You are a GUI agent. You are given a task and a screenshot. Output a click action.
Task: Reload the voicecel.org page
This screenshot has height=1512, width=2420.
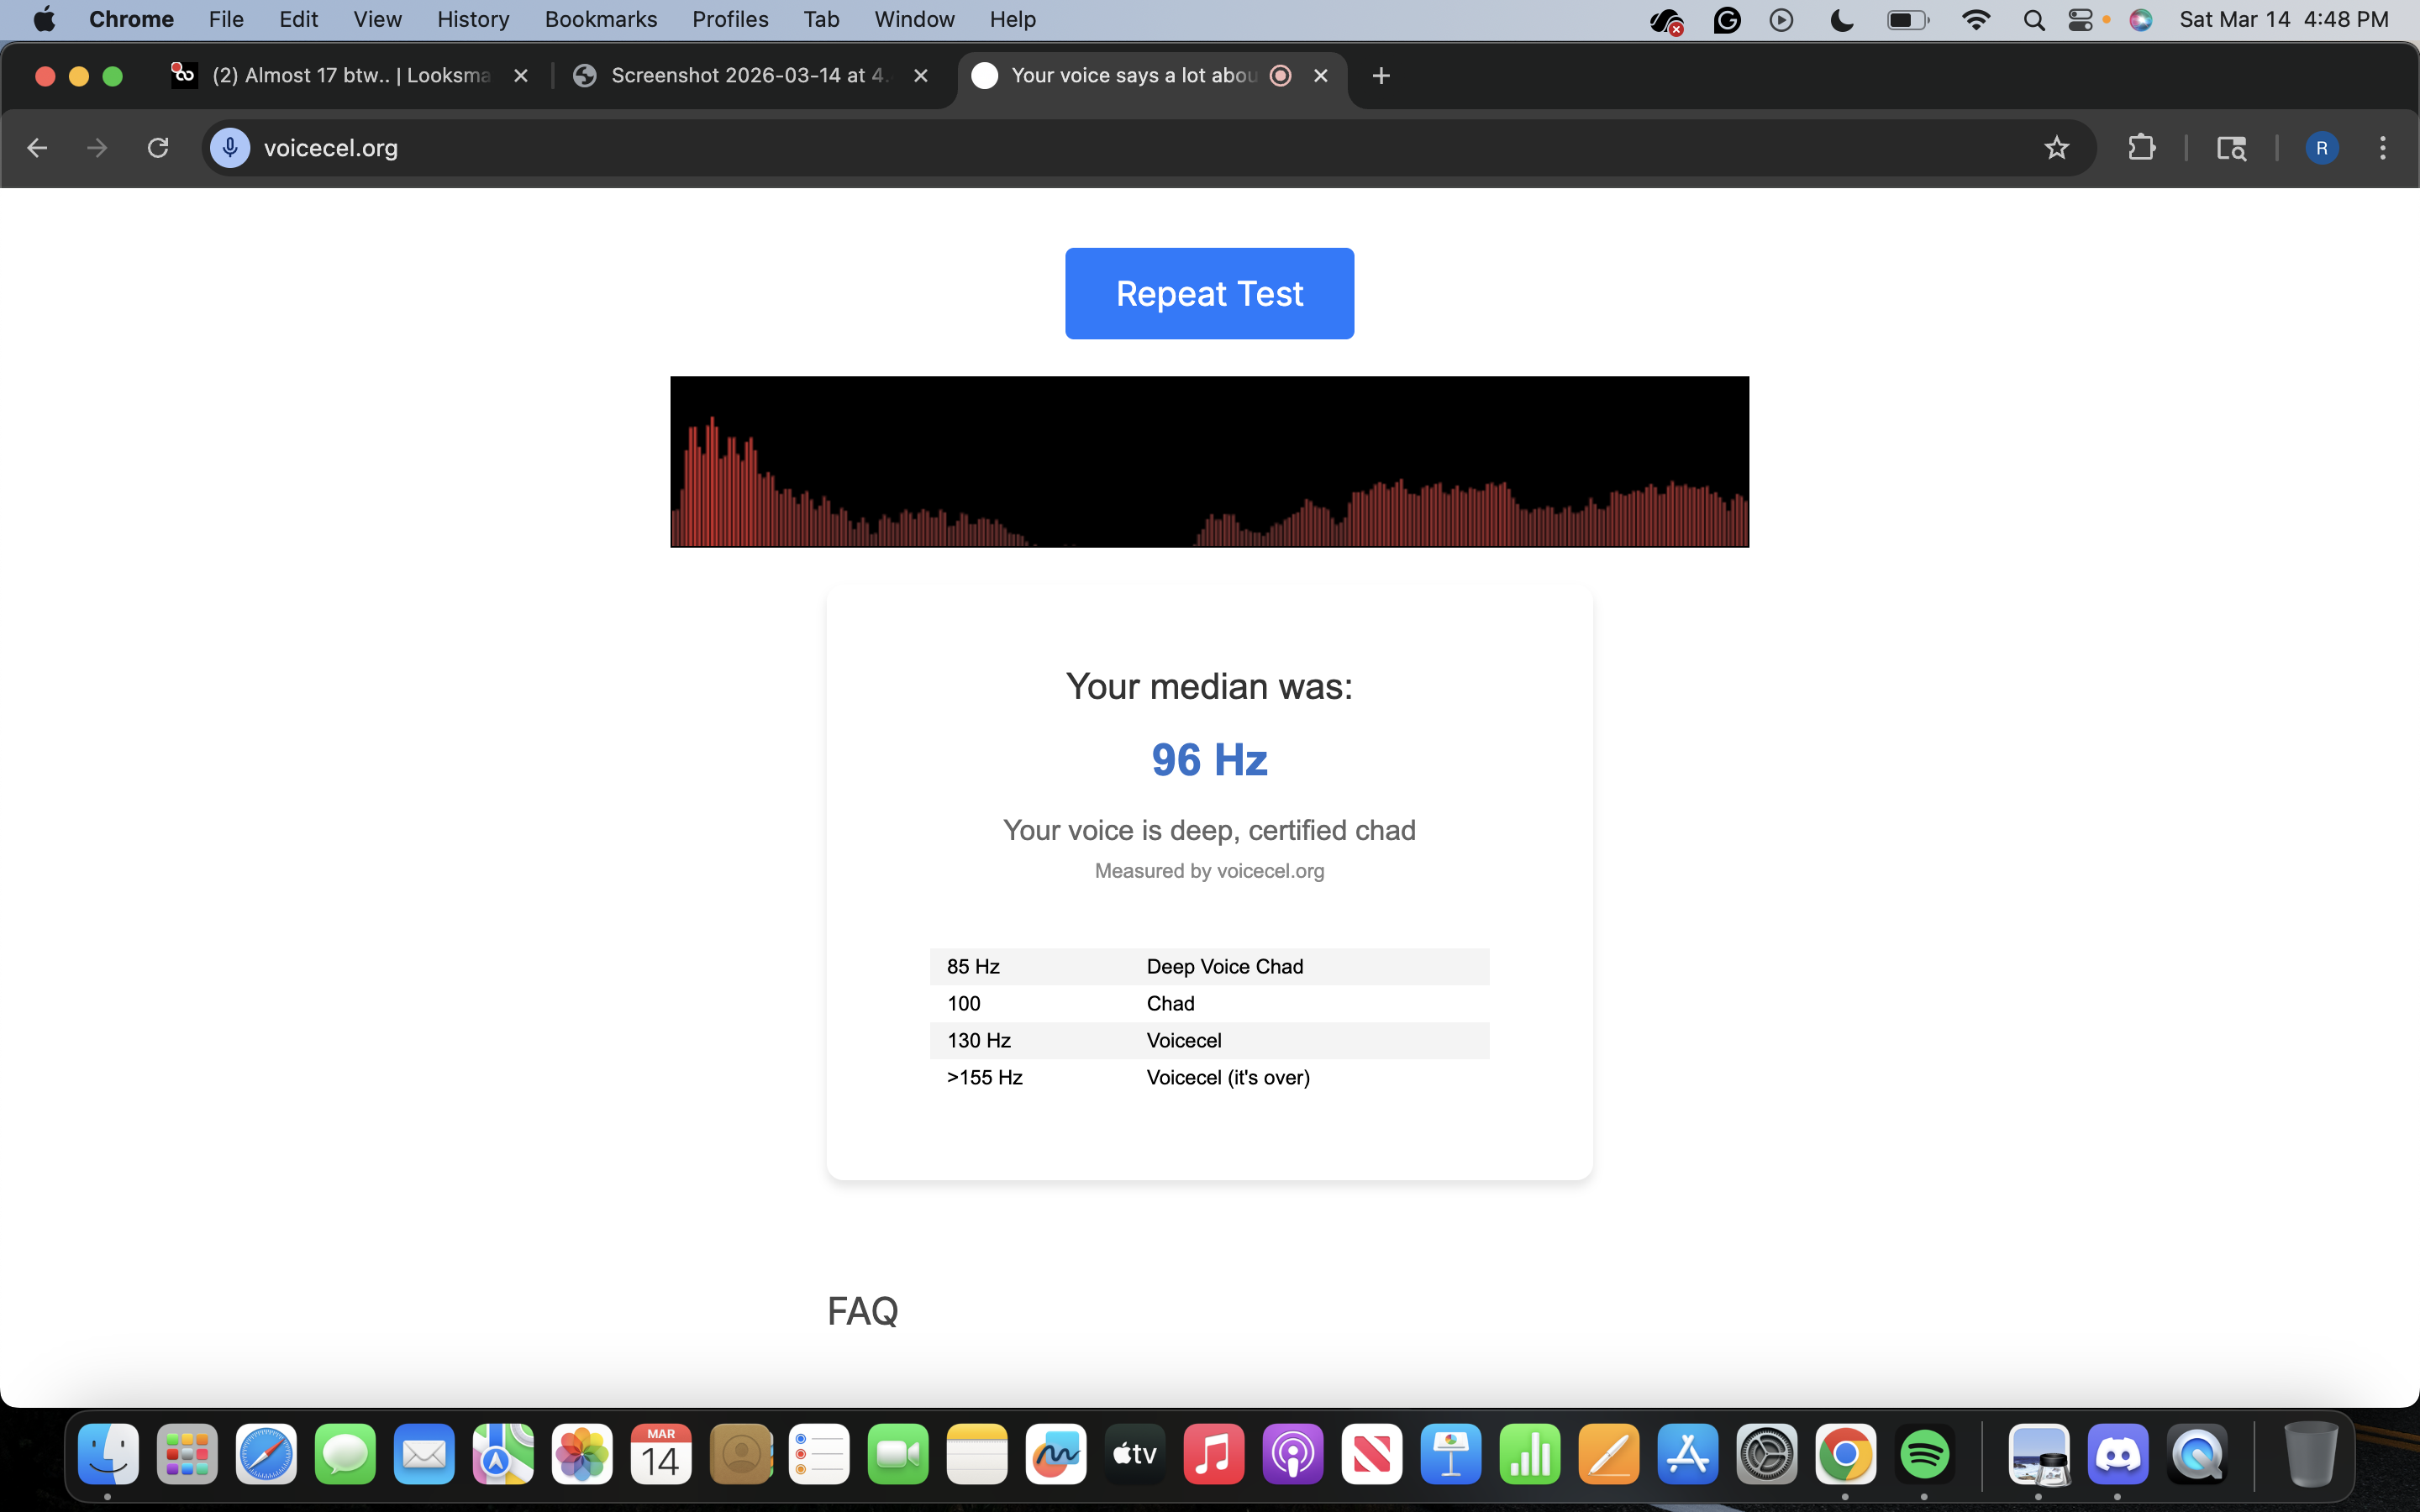(158, 148)
